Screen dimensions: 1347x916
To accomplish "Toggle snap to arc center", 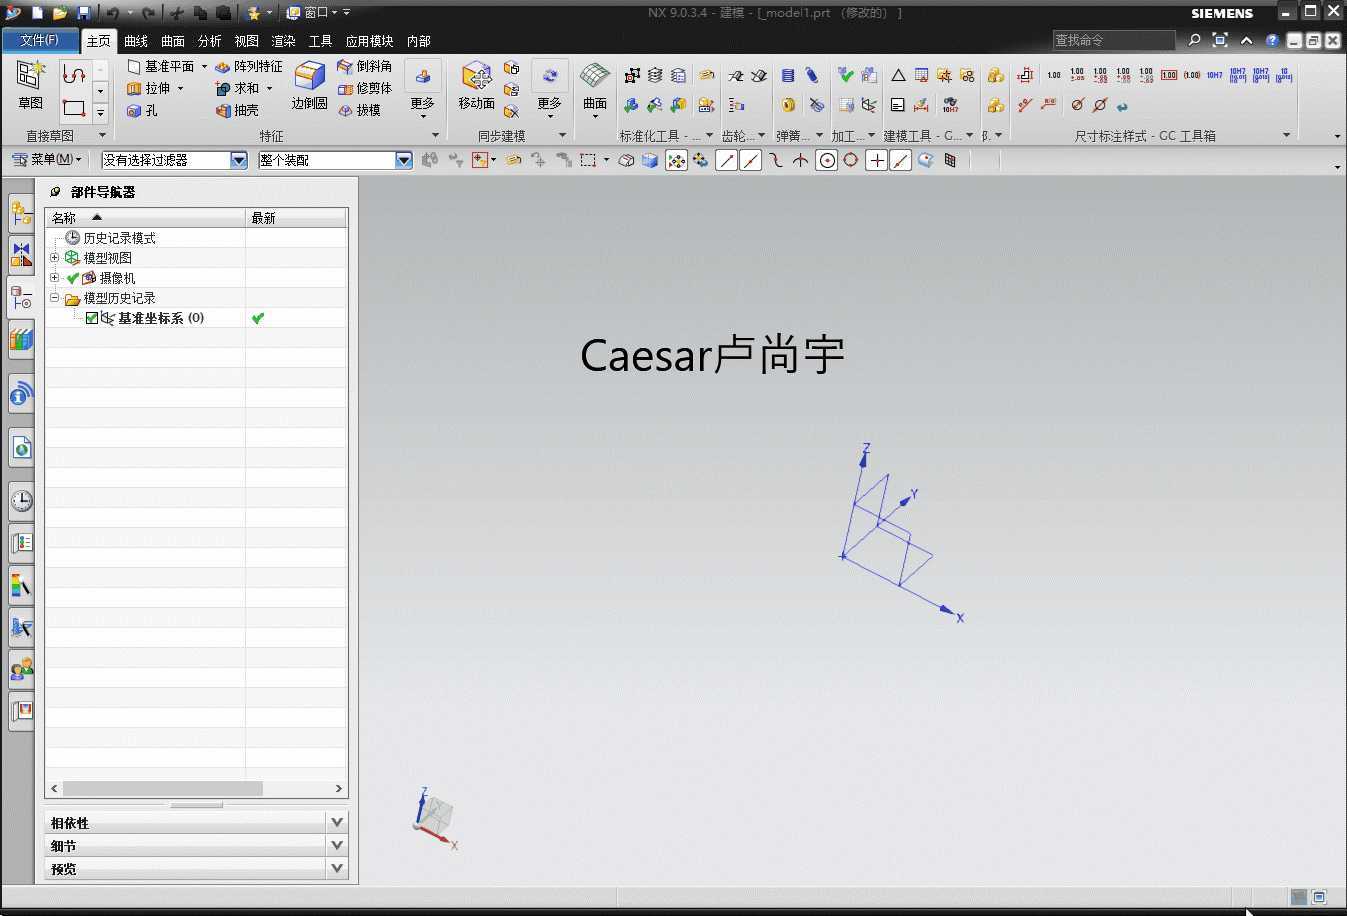I will [x=827, y=160].
